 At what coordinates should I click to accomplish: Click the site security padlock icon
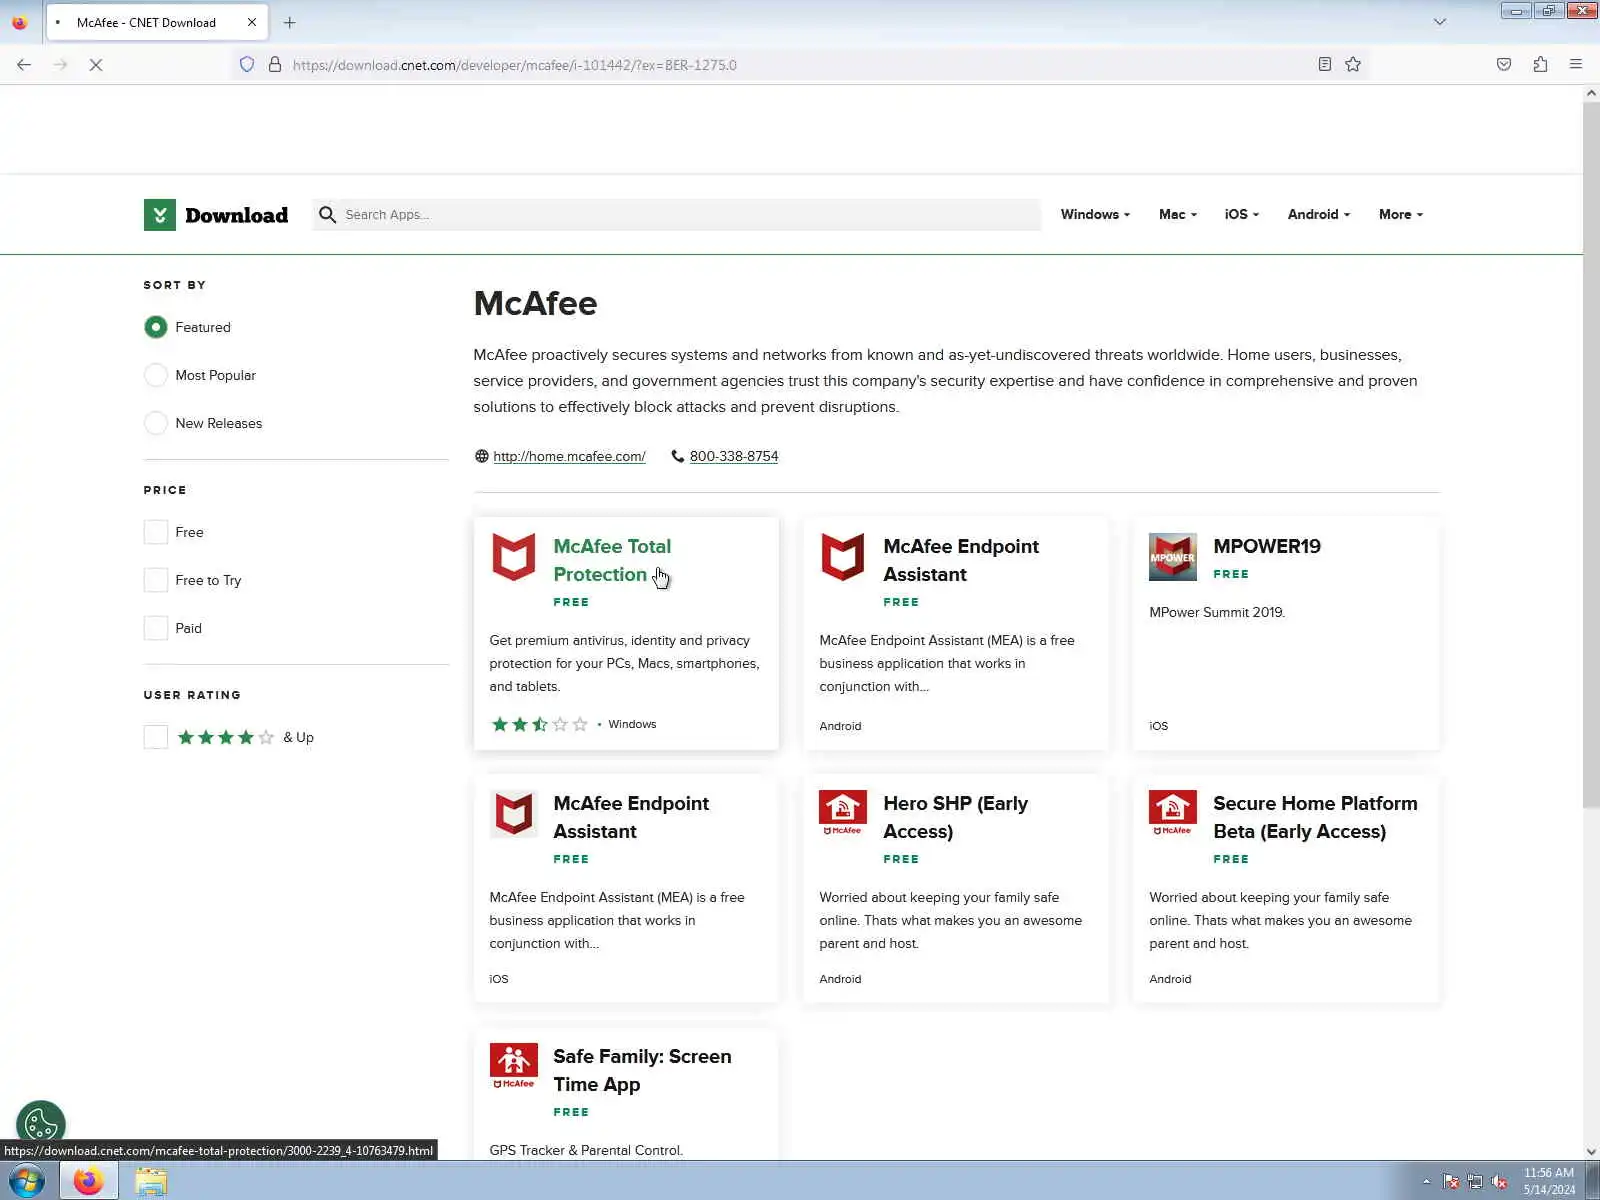(275, 65)
